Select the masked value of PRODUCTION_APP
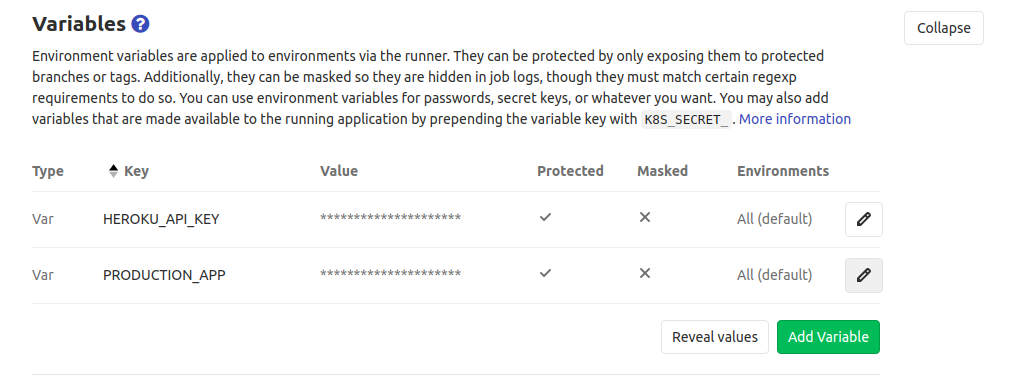Screen dimensions: 1023x378 (x=390, y=273)
